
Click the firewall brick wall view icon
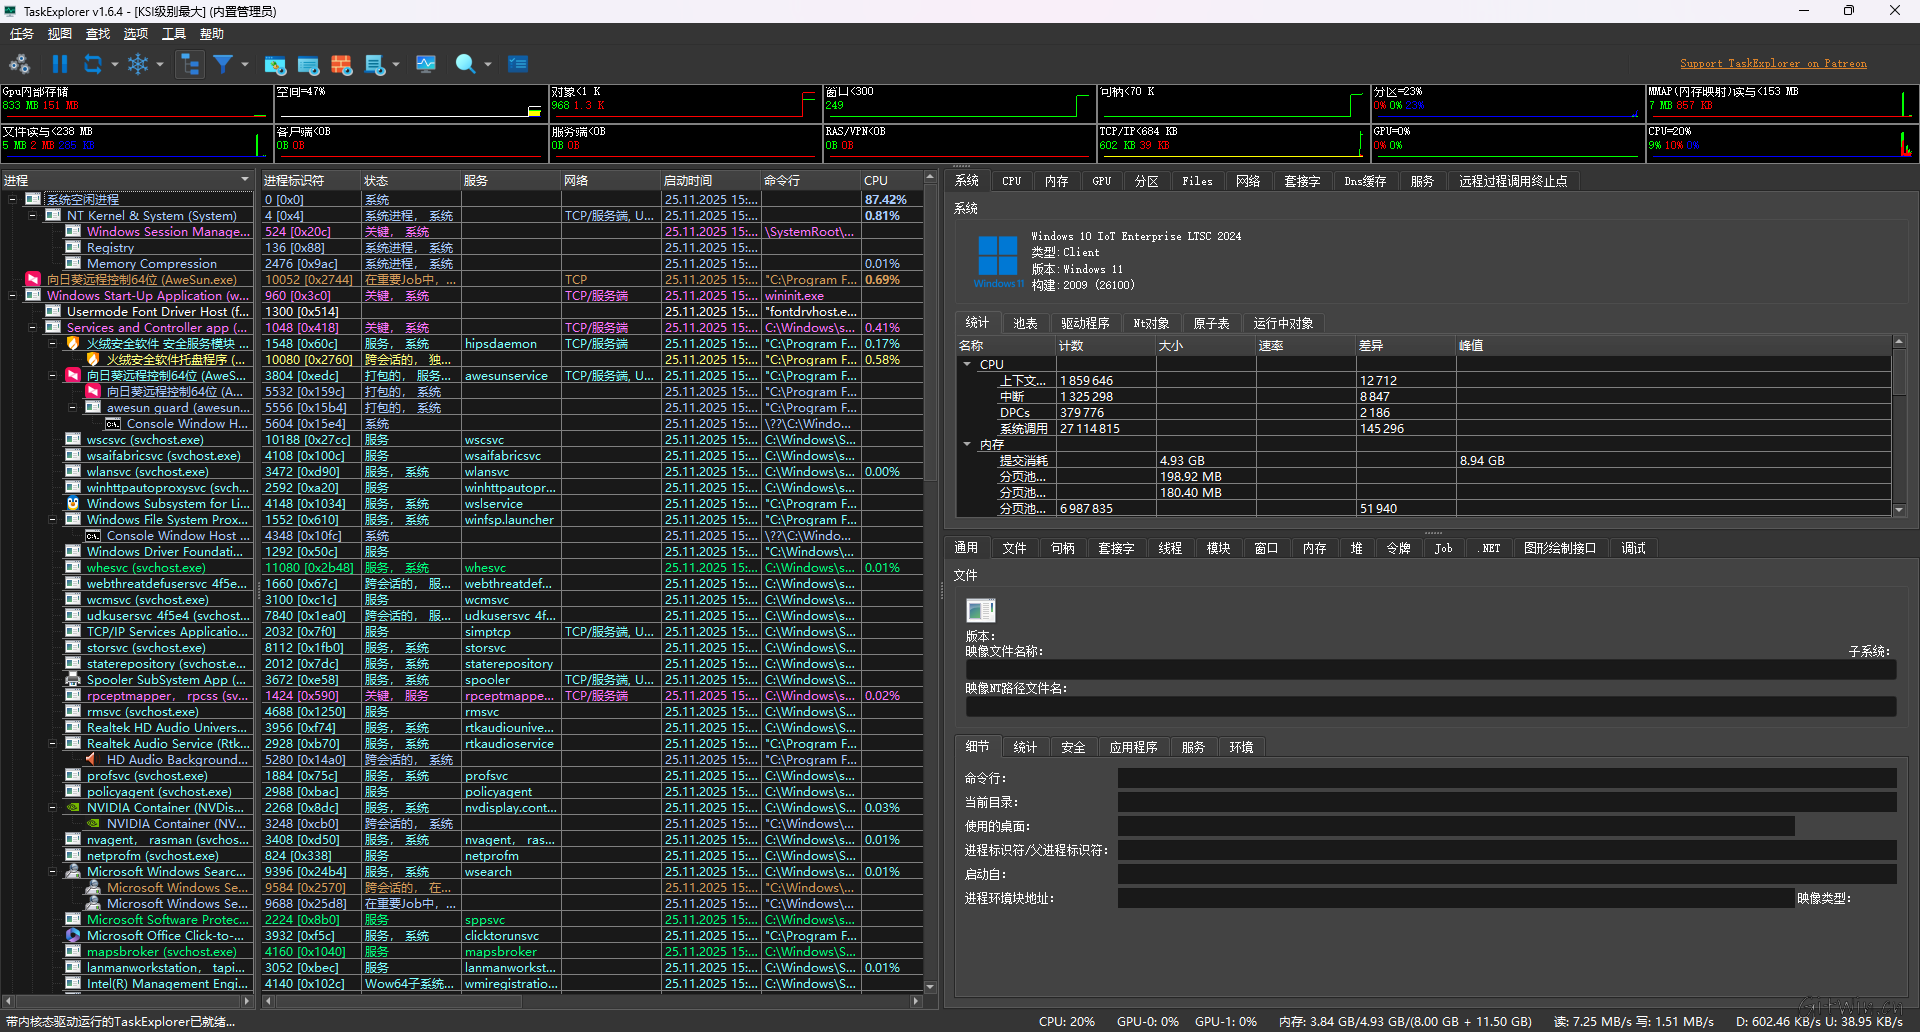click(342, 65)
